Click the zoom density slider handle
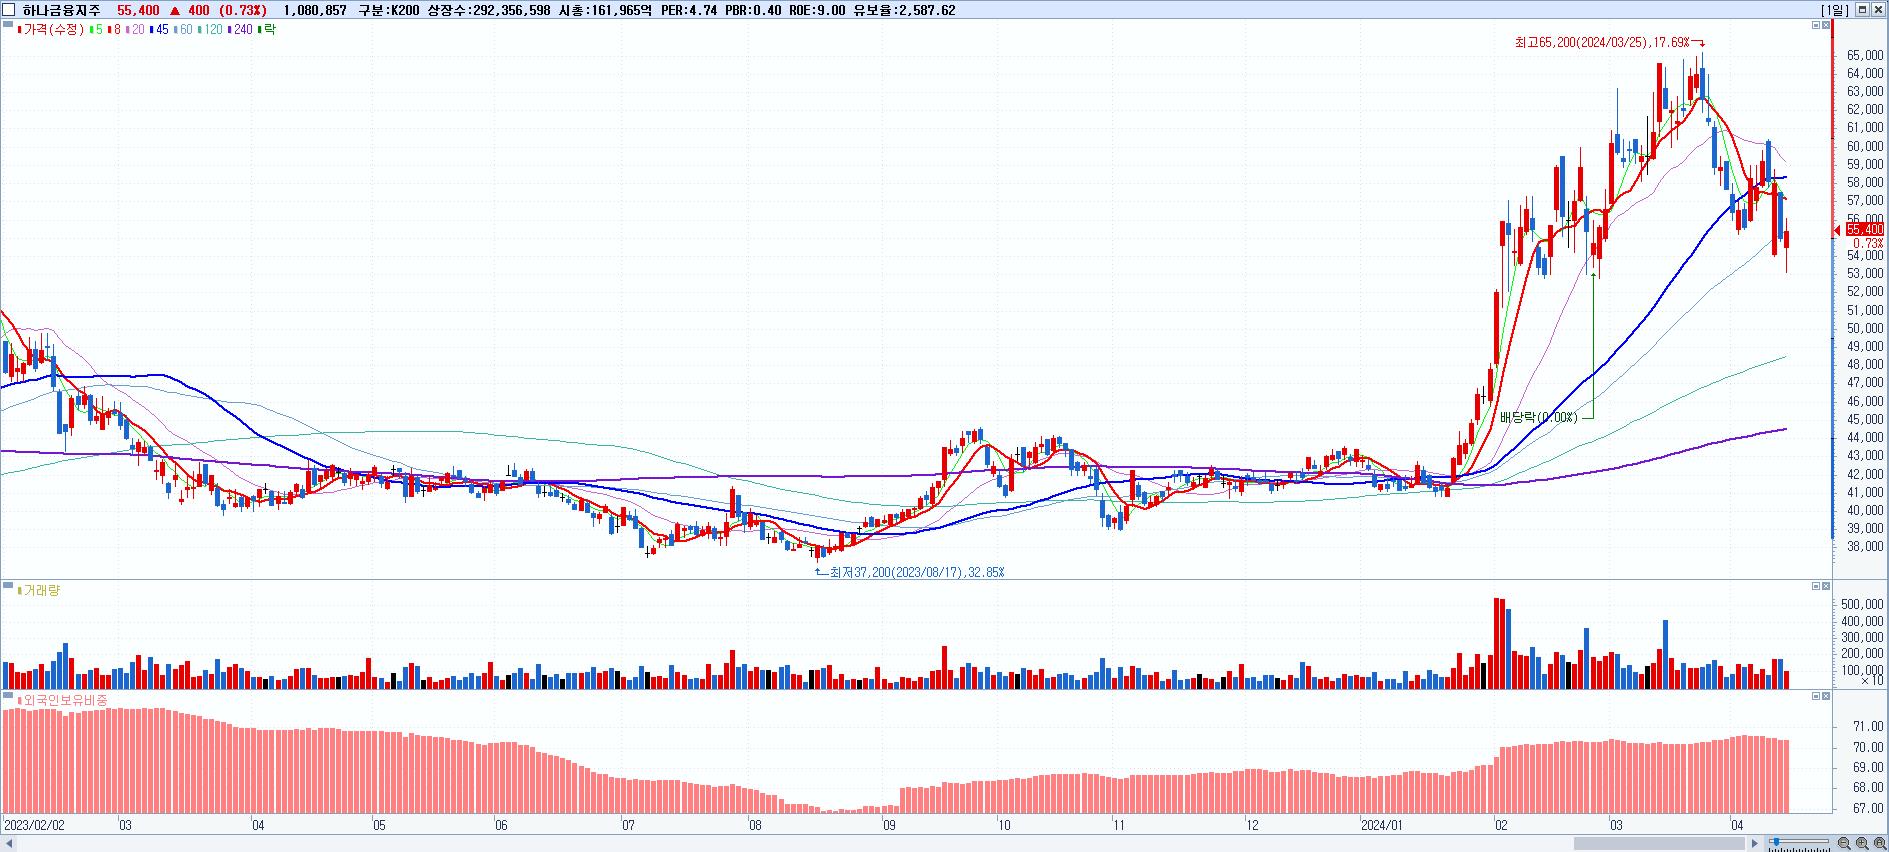The width and height of the screenshot is (1889, 852). pos(1776,841)
